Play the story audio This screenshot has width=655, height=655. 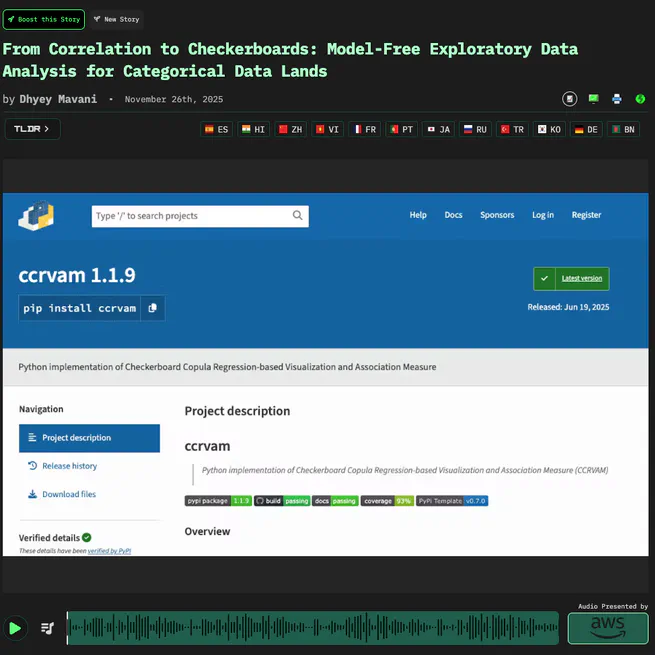coord(15,628)
